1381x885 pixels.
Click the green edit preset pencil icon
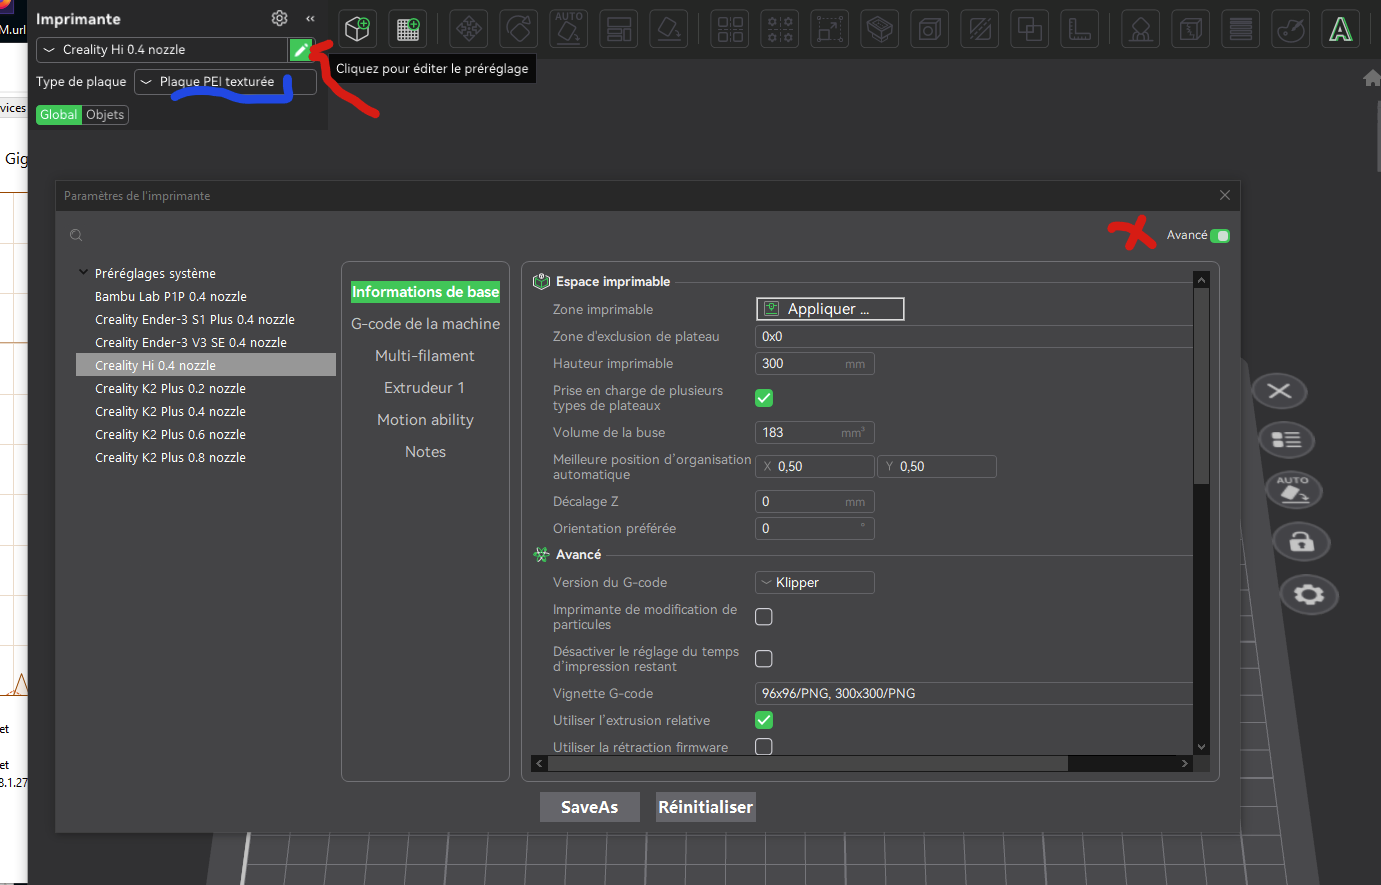click(x=300, y=50)
